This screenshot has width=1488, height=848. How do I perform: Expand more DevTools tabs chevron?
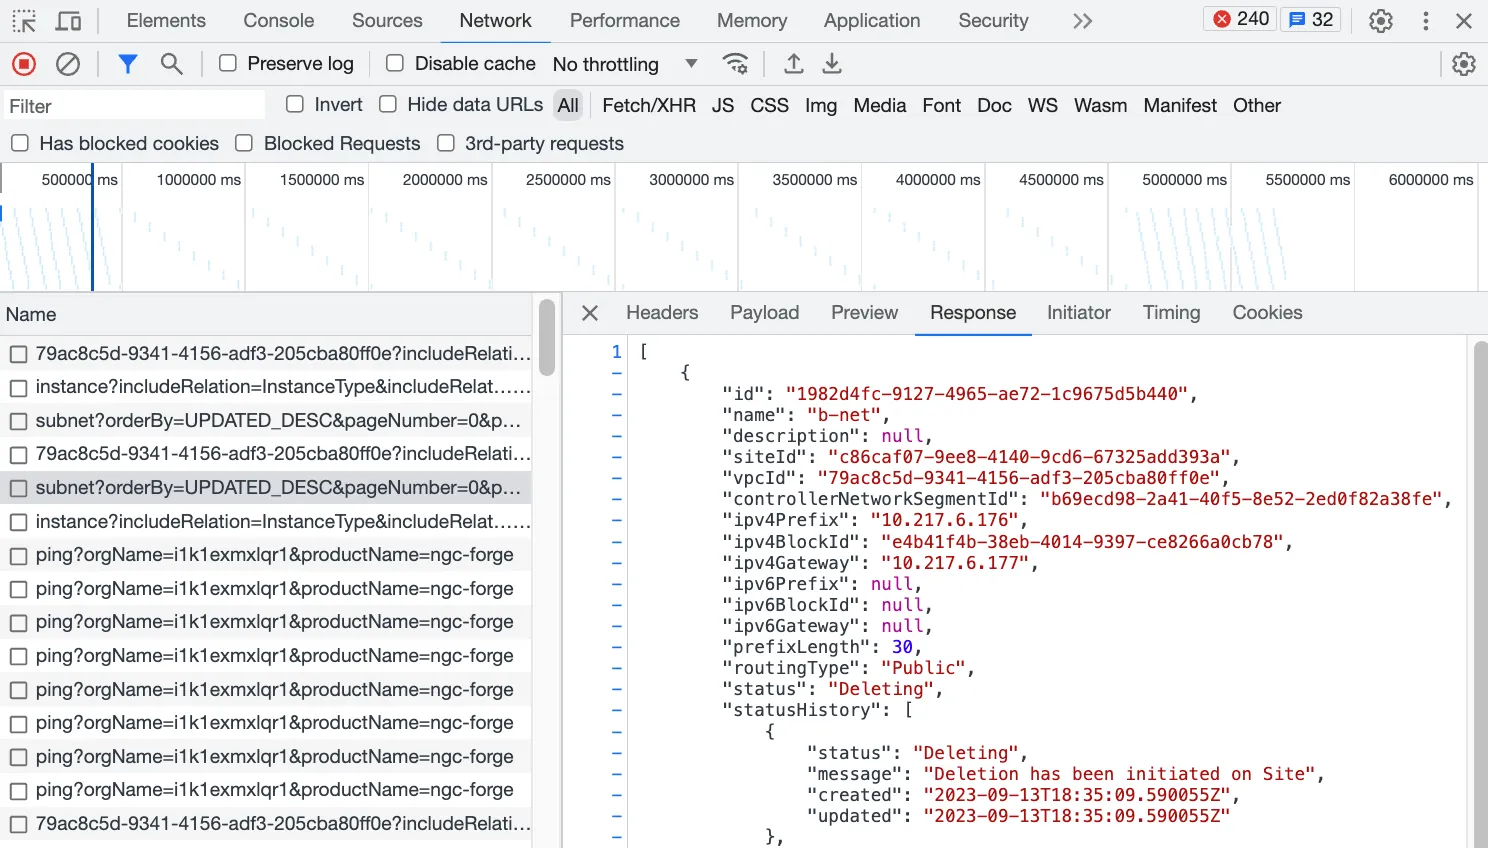pos(1082,21)
